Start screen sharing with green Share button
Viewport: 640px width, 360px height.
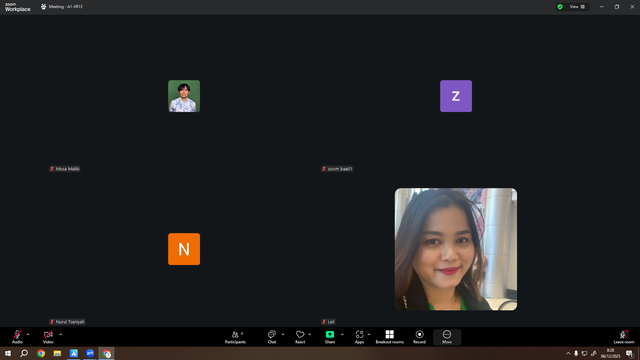coord(330,337)
